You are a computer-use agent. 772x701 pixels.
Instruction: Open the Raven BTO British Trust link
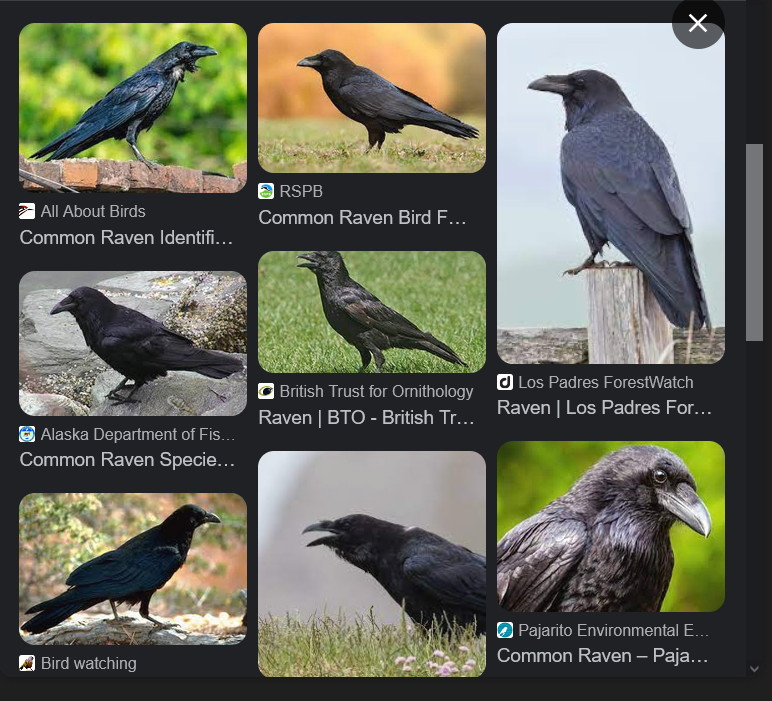366,417
